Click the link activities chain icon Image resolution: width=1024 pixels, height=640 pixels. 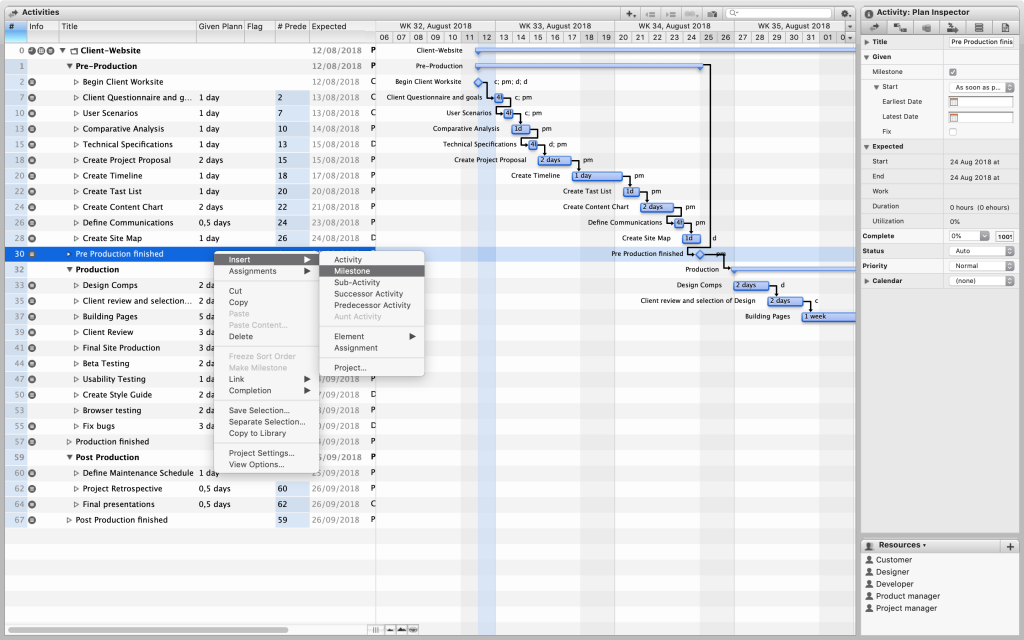point(691,13)
